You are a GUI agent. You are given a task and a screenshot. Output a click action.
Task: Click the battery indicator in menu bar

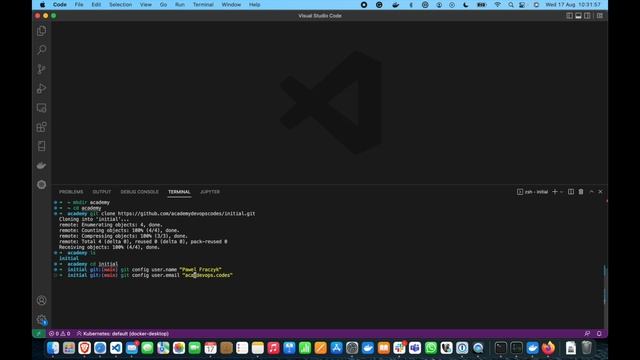click(x=482, y=4)
